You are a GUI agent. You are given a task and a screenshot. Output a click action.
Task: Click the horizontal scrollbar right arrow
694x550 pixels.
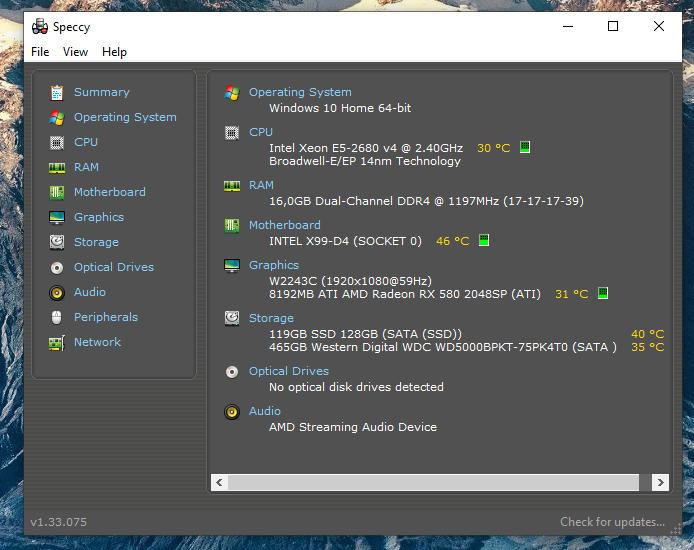tap(660, 482)
